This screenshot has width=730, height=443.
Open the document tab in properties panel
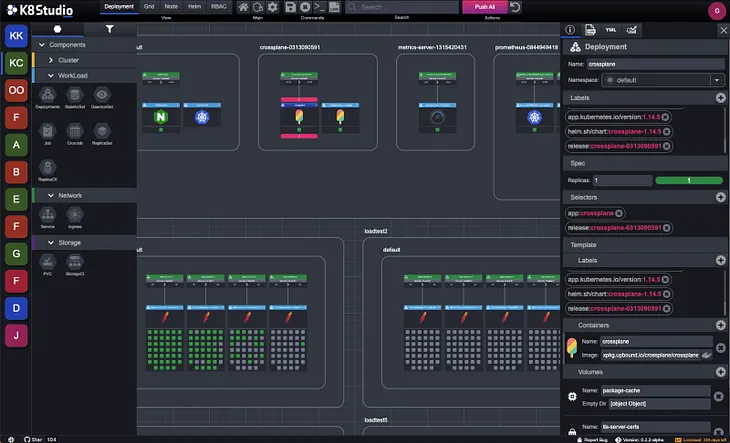[x=590, y=30]
